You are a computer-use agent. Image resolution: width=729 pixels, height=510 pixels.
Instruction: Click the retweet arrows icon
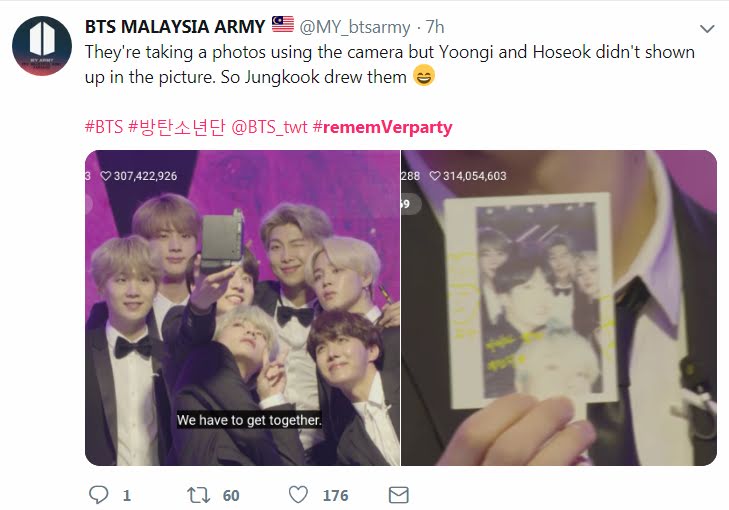[199, 495]
